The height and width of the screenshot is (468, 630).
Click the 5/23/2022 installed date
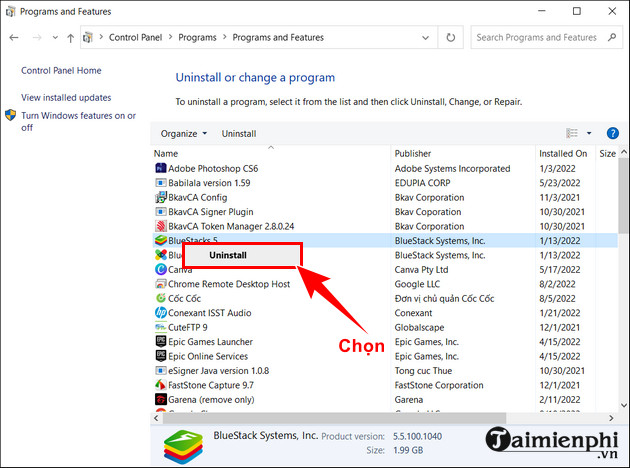tap(560, 183)
